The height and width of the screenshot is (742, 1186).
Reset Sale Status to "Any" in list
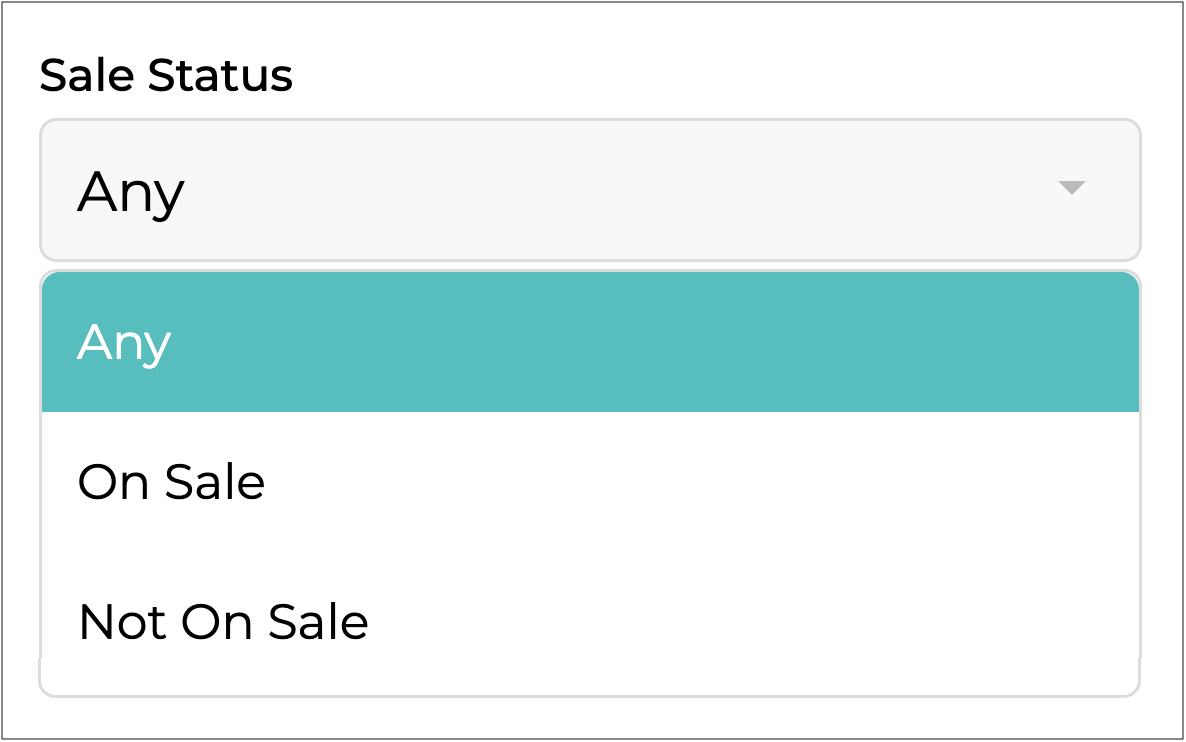[590, 342]
